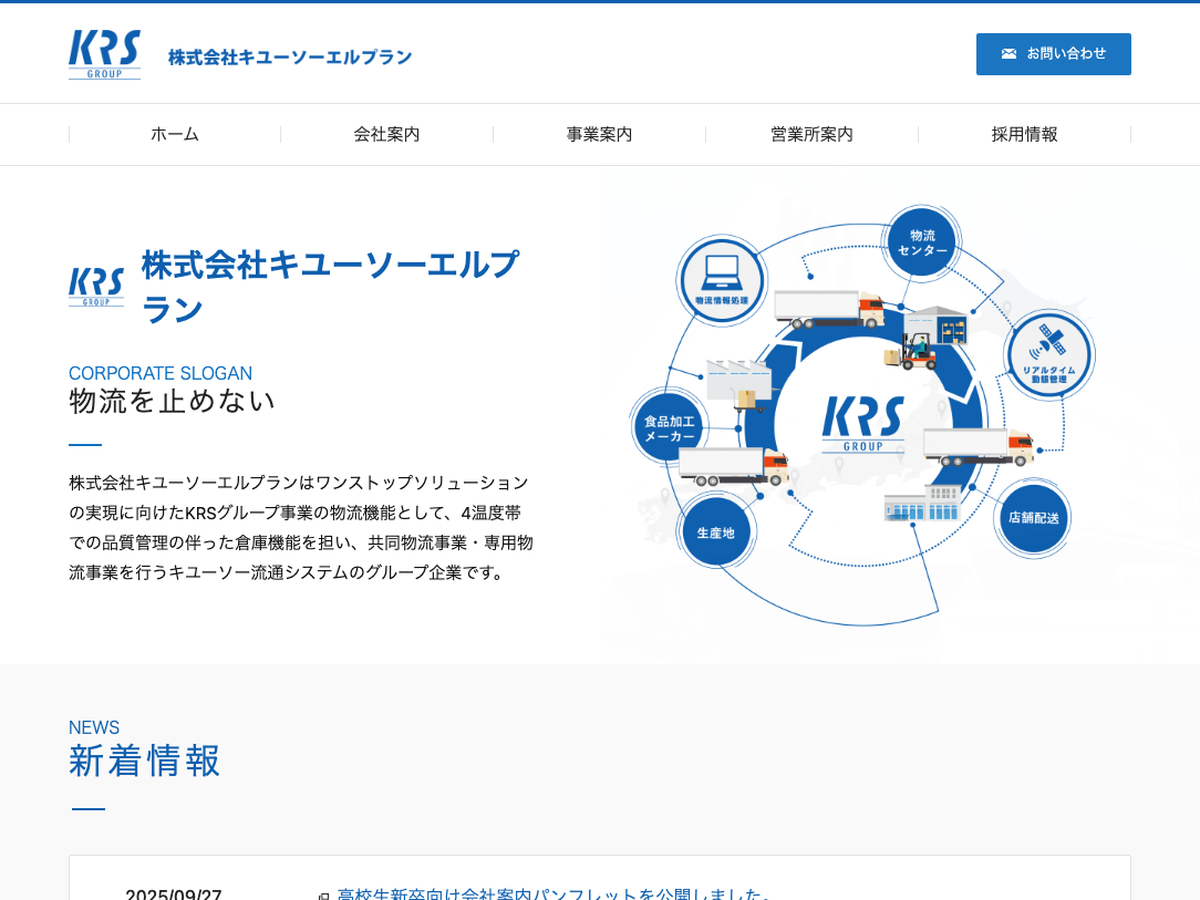Click the central KRS Group diagram logo
1200x900 pixels.
(x=863, y=423)
